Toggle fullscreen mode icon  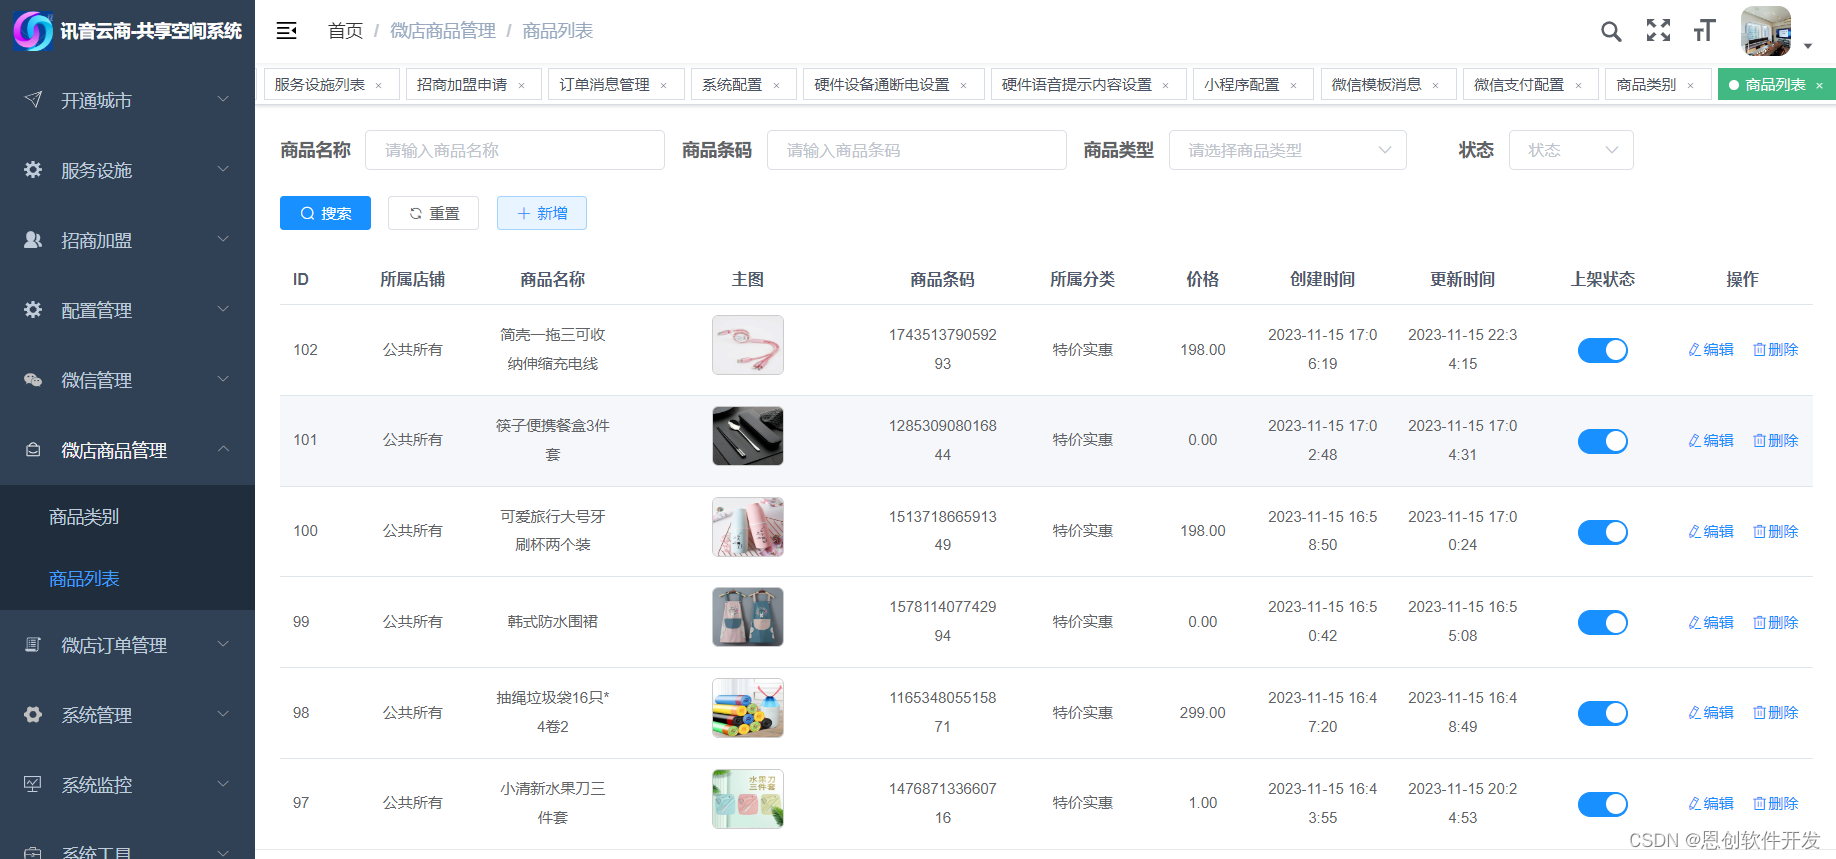1658,31
